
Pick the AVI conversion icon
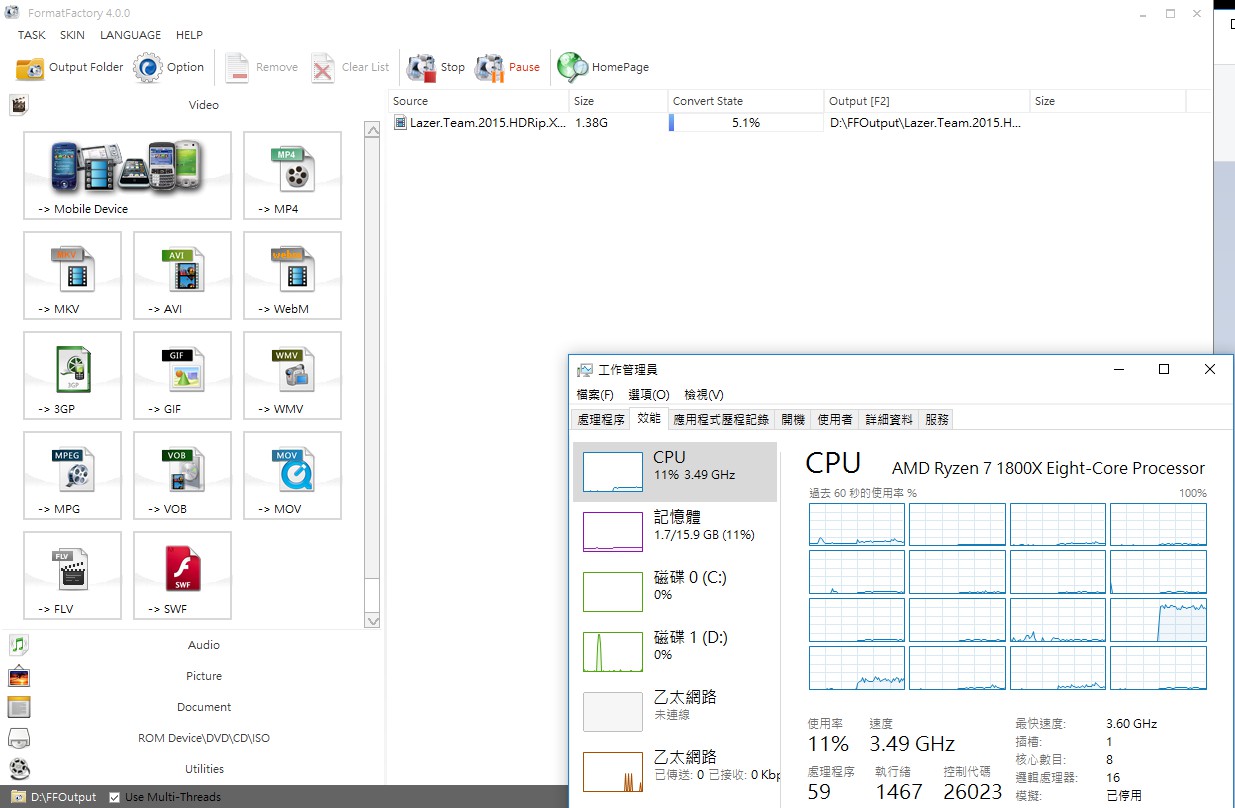[x=182, y=275]
